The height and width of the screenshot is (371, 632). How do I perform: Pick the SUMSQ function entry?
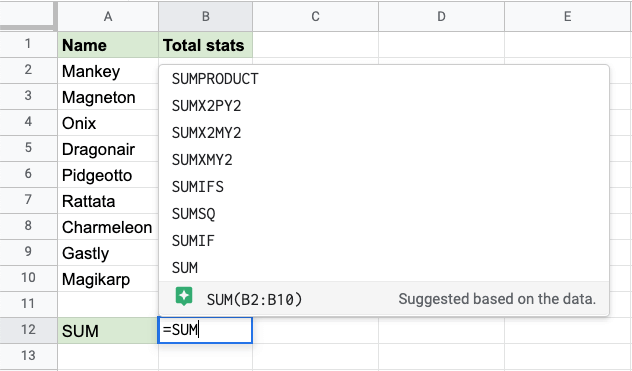click(x=384, y=214)
